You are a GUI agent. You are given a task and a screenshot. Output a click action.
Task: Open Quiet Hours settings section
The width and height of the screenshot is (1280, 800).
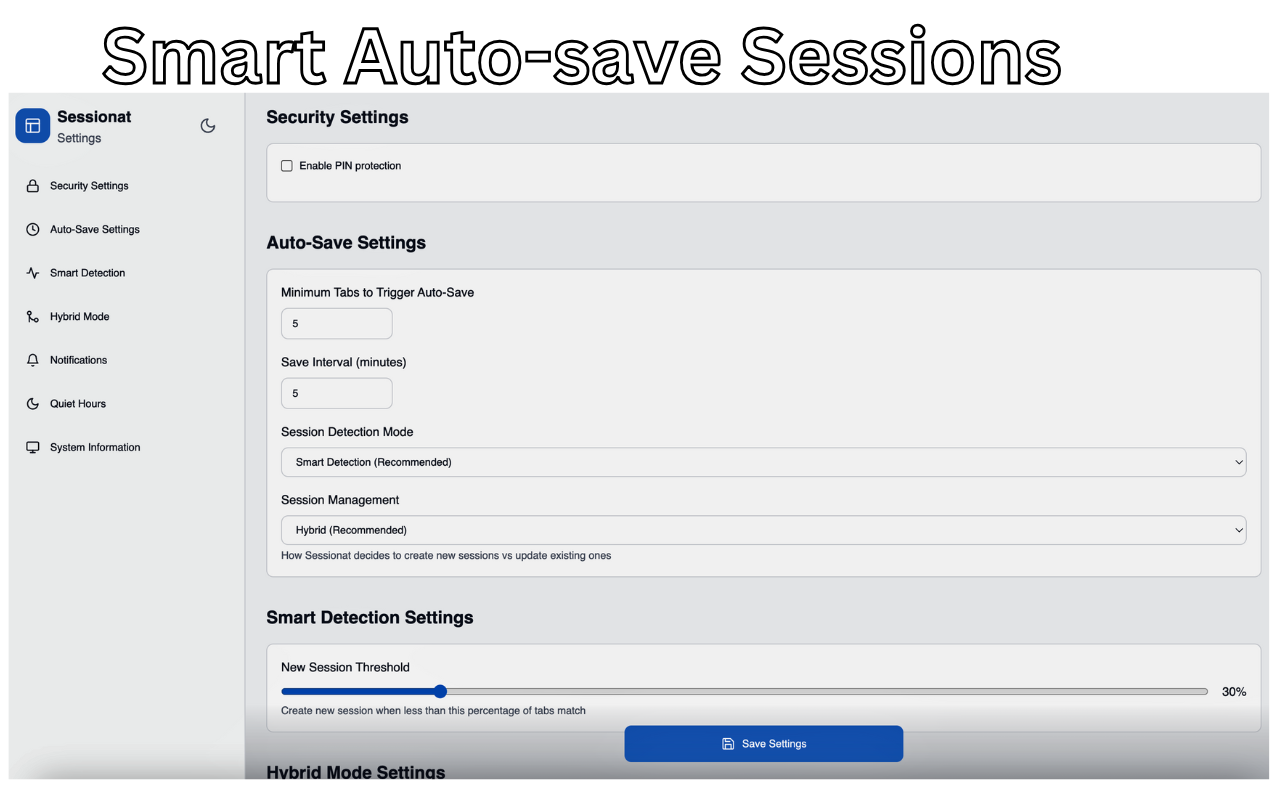[x=78, y=403]
